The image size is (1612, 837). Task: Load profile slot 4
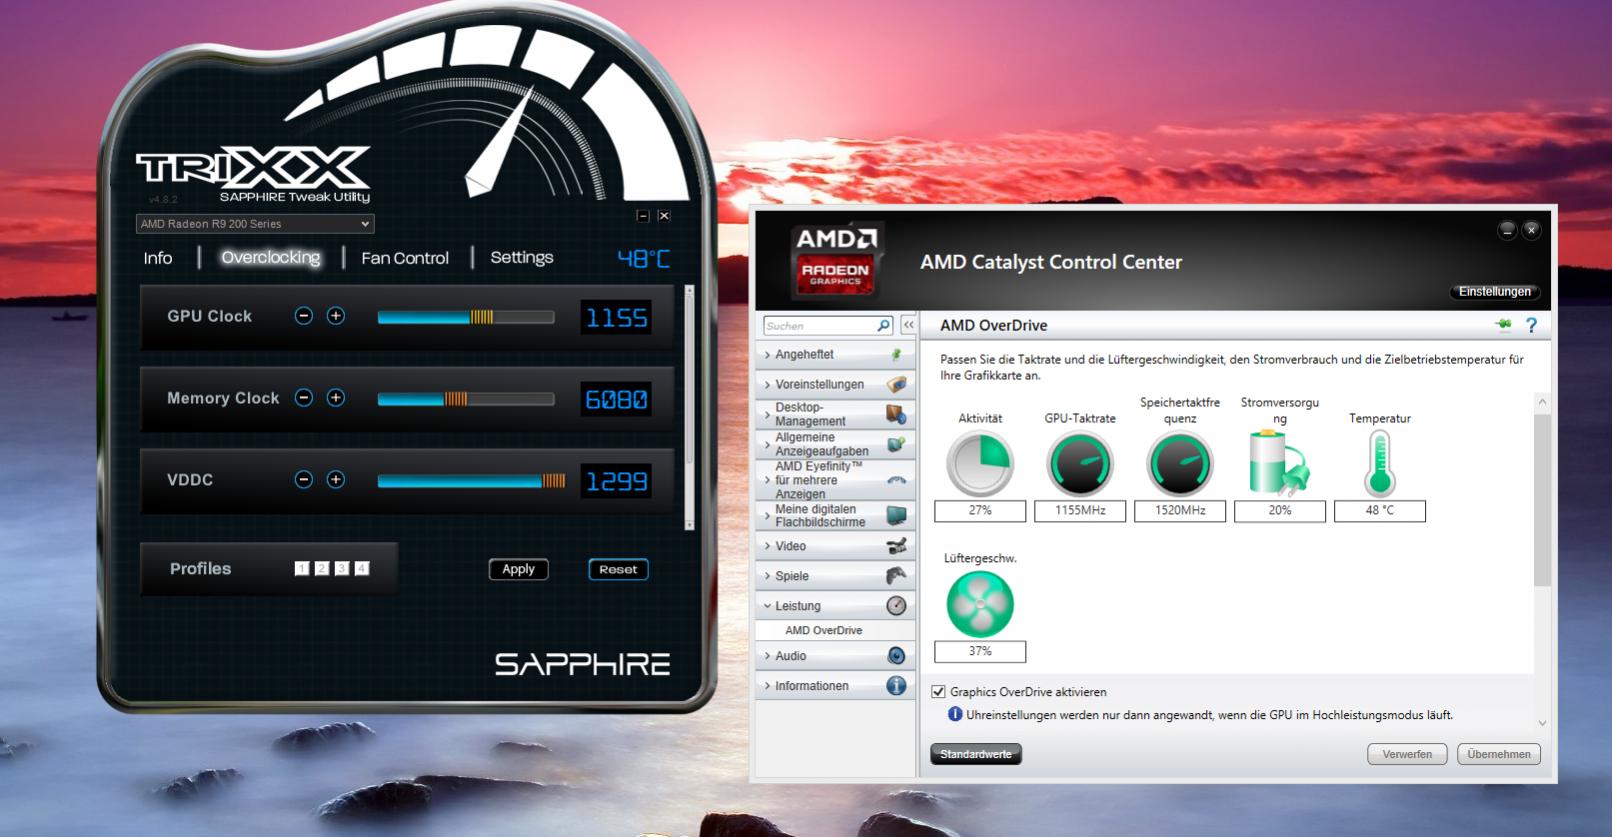pyautogui.click(x=362, y=569)
